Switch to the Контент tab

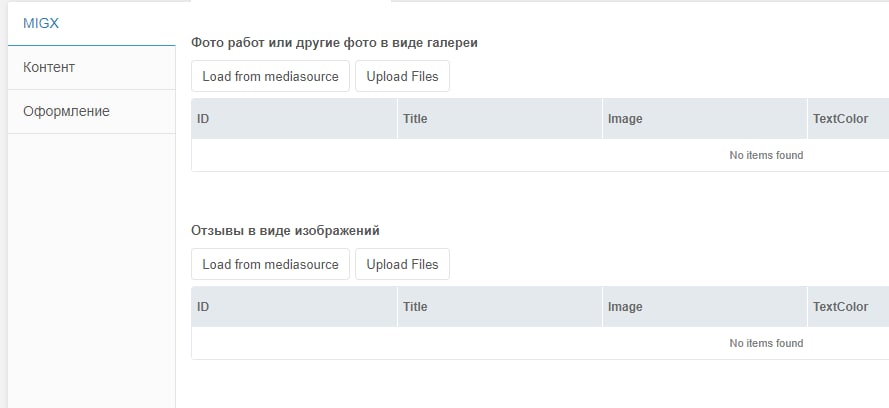(x=92, y=67)
